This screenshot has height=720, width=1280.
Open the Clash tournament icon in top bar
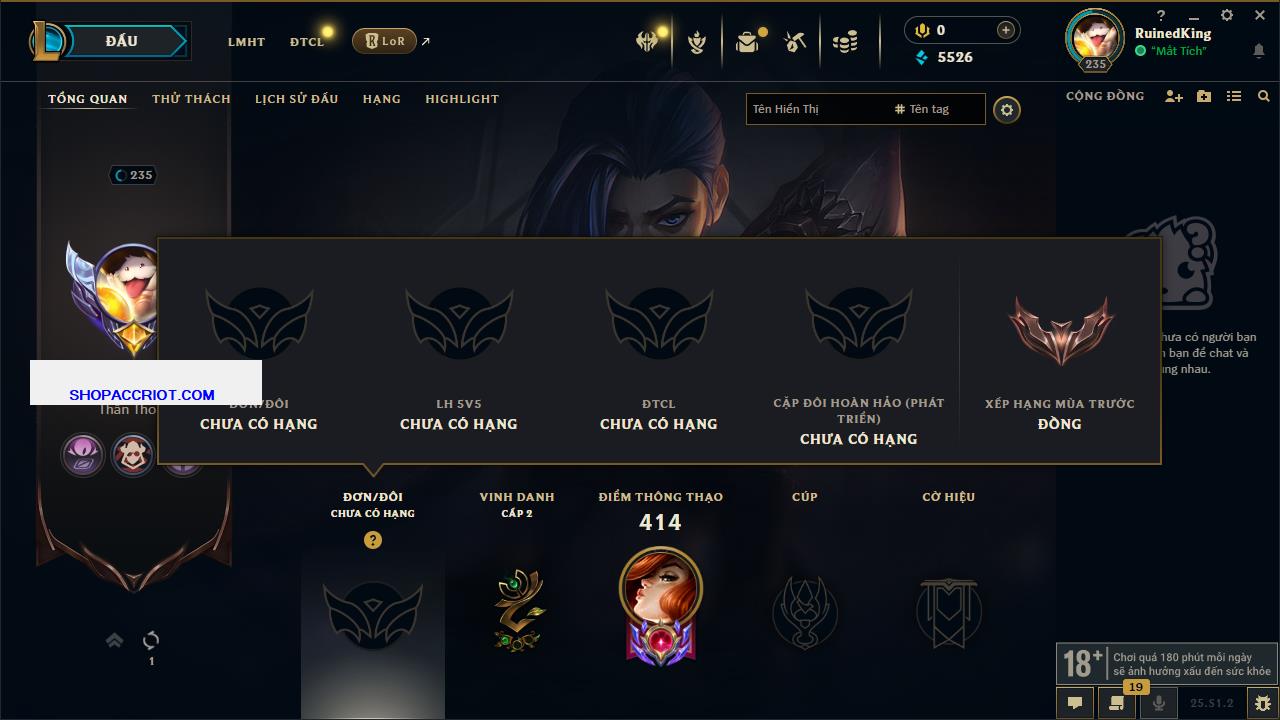(647, 42)
